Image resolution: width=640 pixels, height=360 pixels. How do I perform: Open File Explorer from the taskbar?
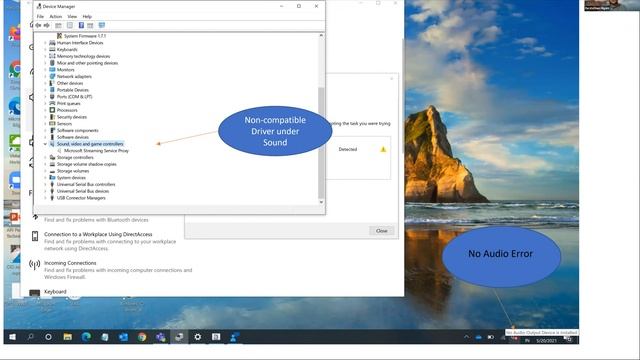pos(68,337)
